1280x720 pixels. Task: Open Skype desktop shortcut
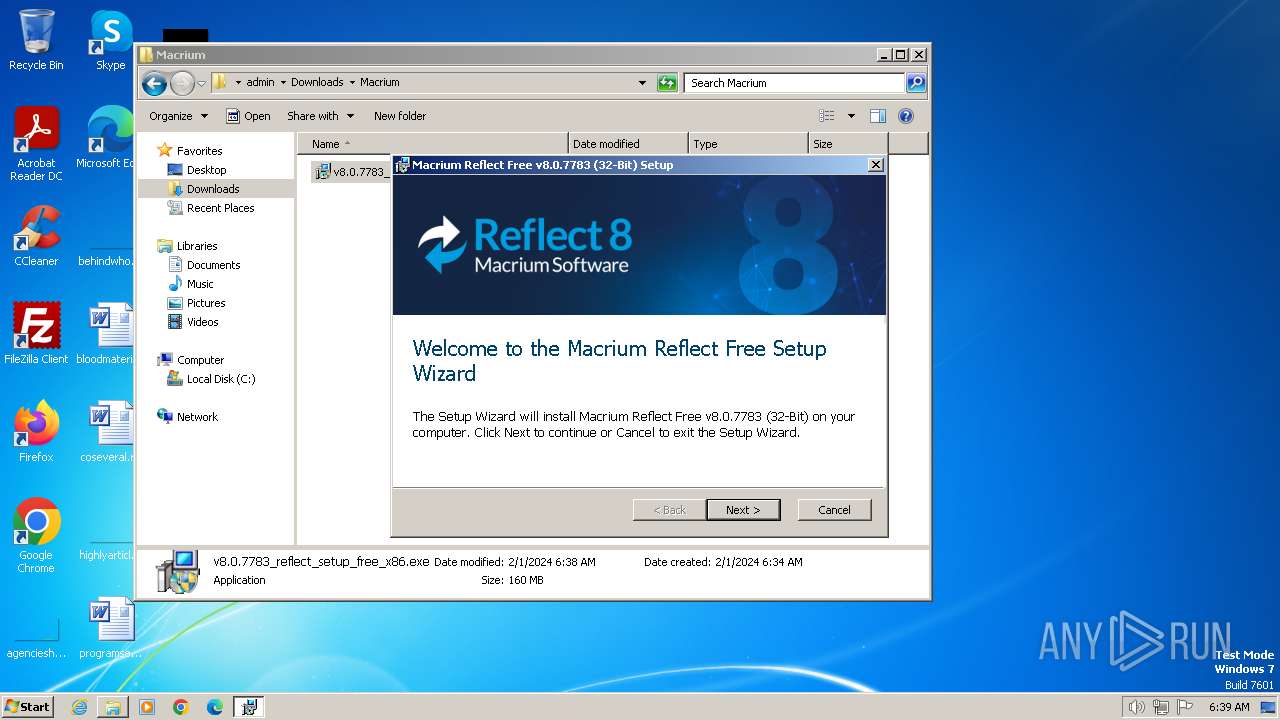(x=110, y=40)
